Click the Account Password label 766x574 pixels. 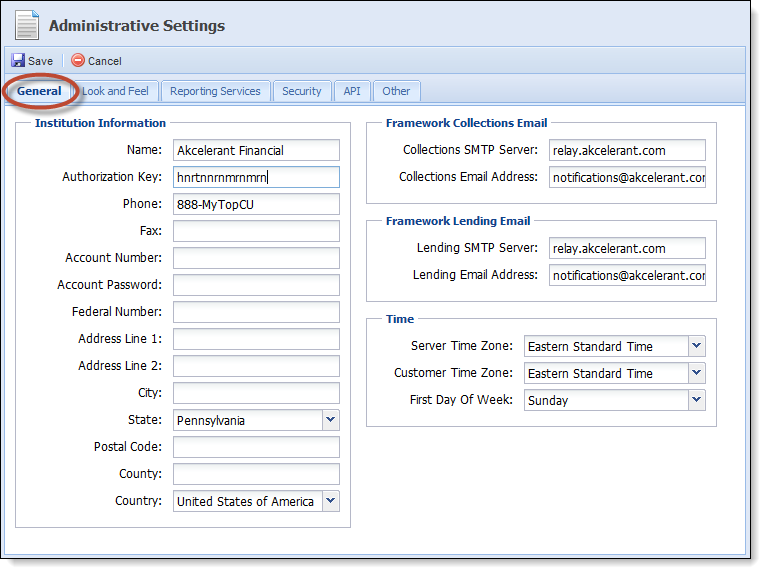click(109, 285)
